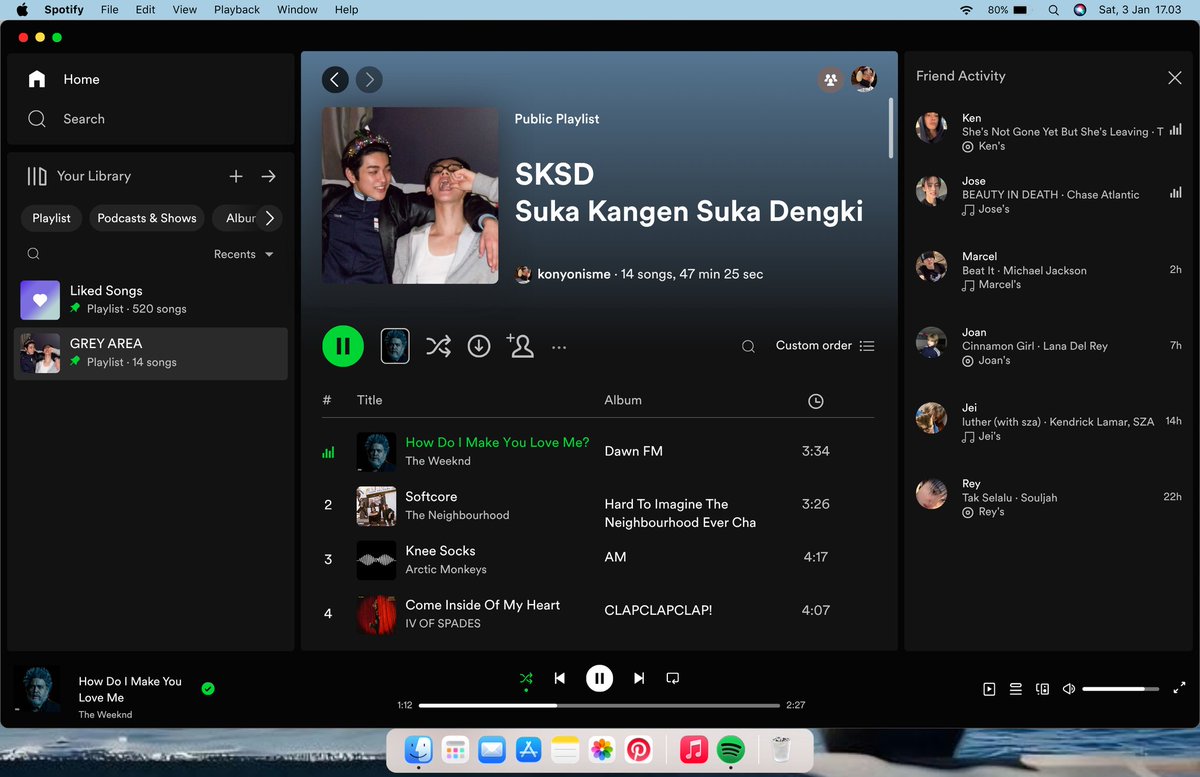Adjust the volume slider

tap(1120, 689)
